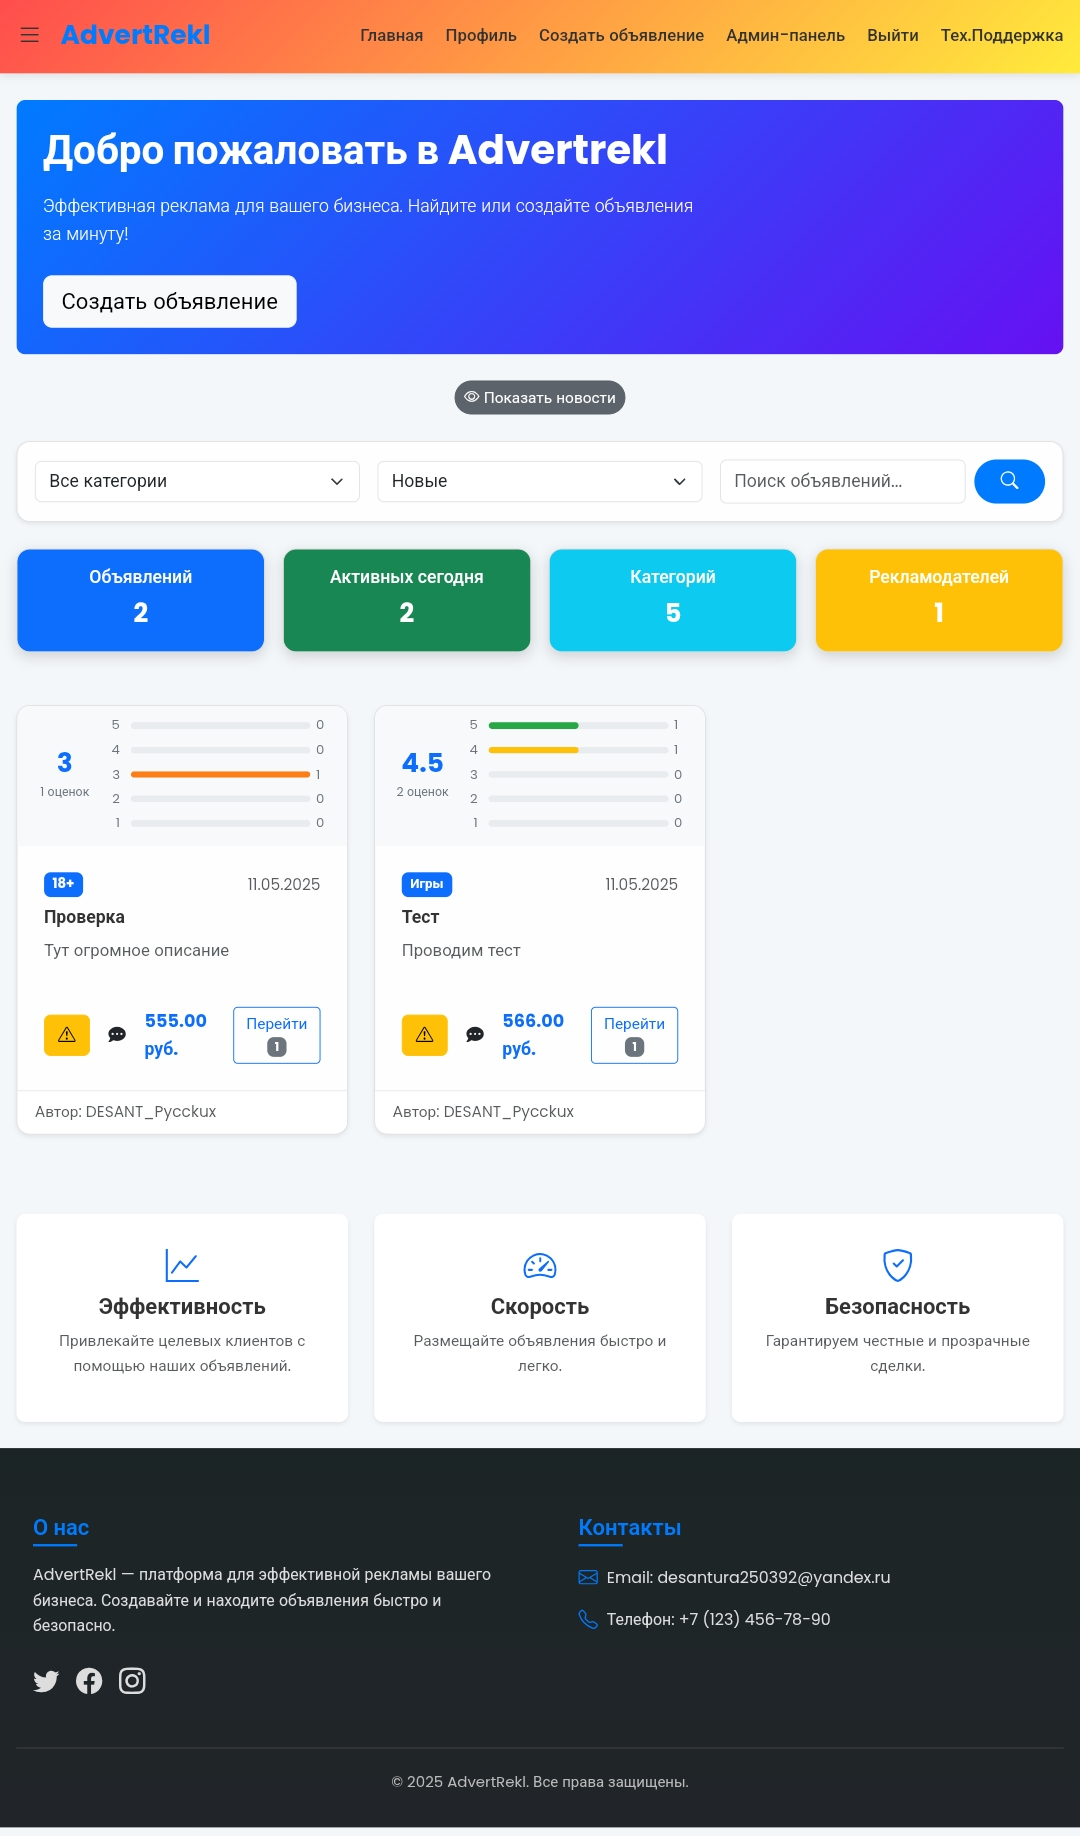The height and width of the screenshot is (1836, 1080).
Task: Go to Профиль in top navigation
Action: click(x=481, y=36)
